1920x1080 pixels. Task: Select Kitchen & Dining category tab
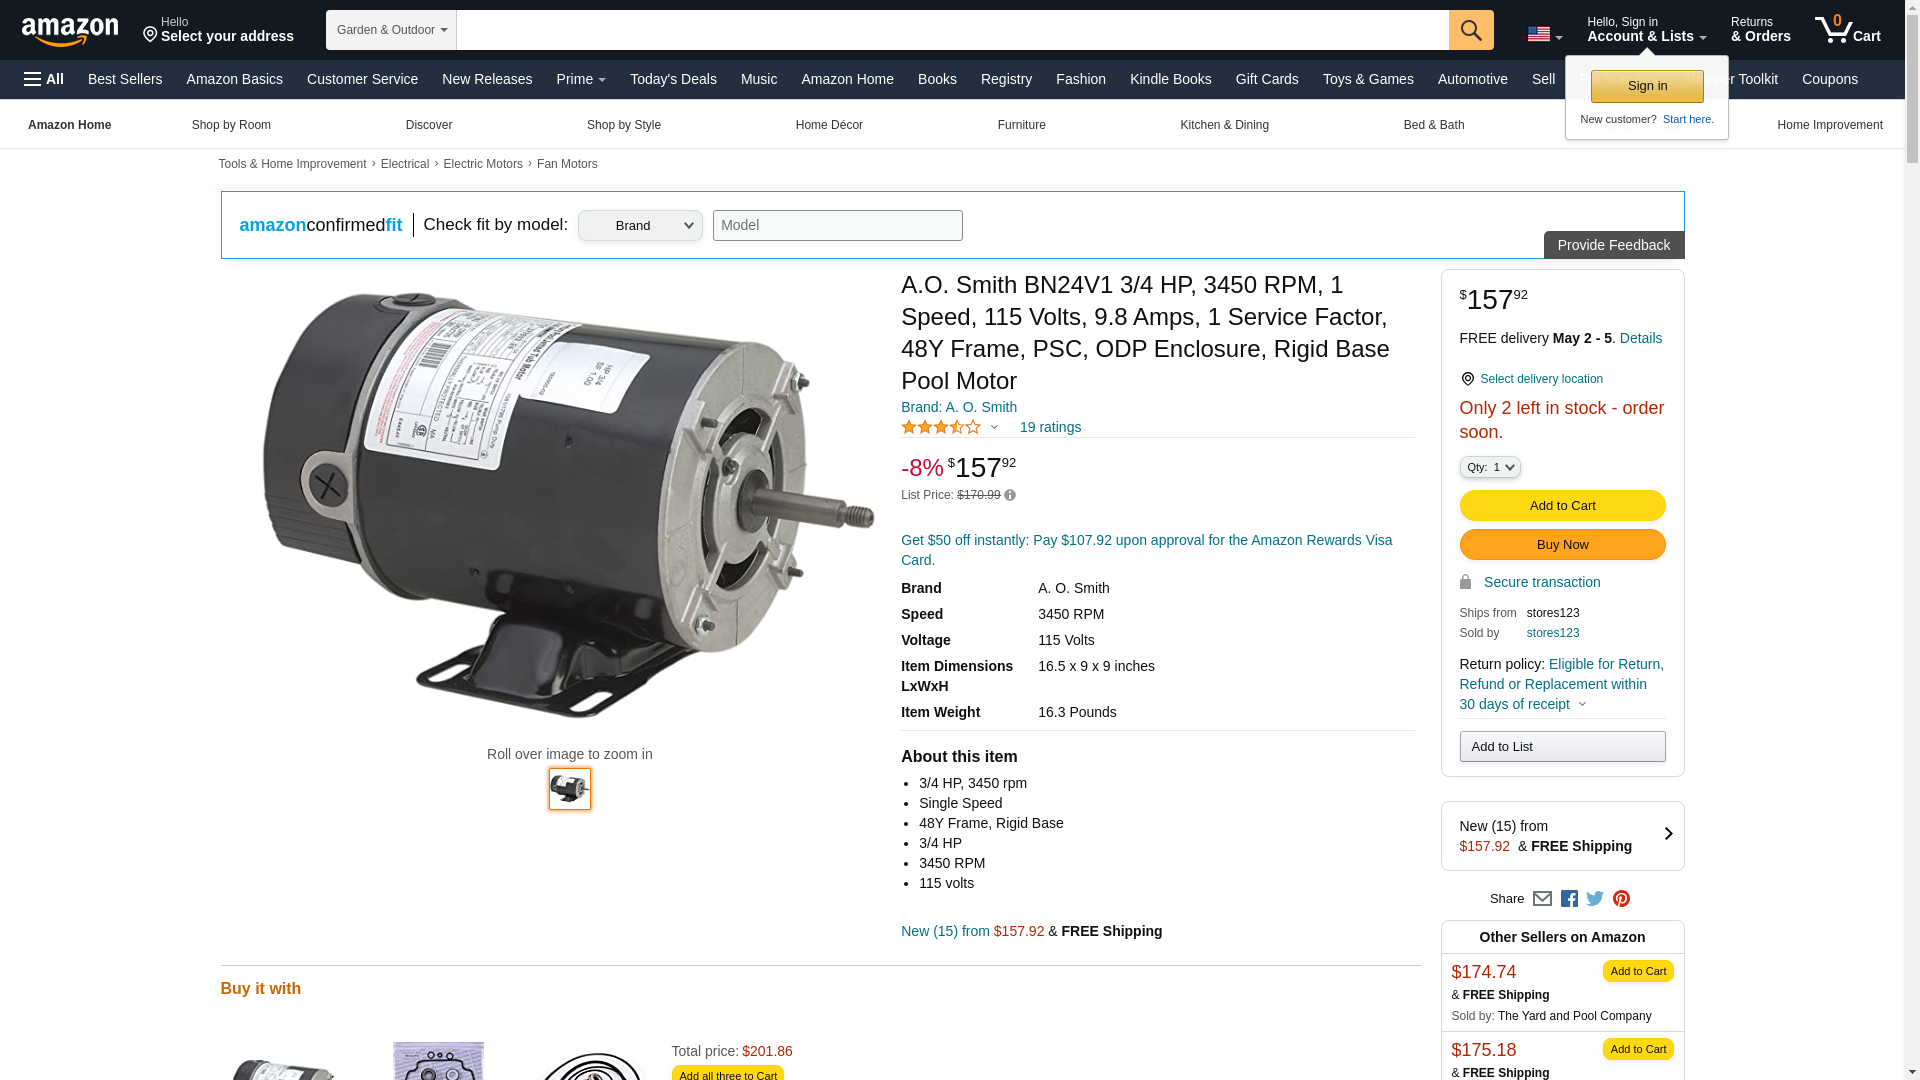coord(1224,125)
